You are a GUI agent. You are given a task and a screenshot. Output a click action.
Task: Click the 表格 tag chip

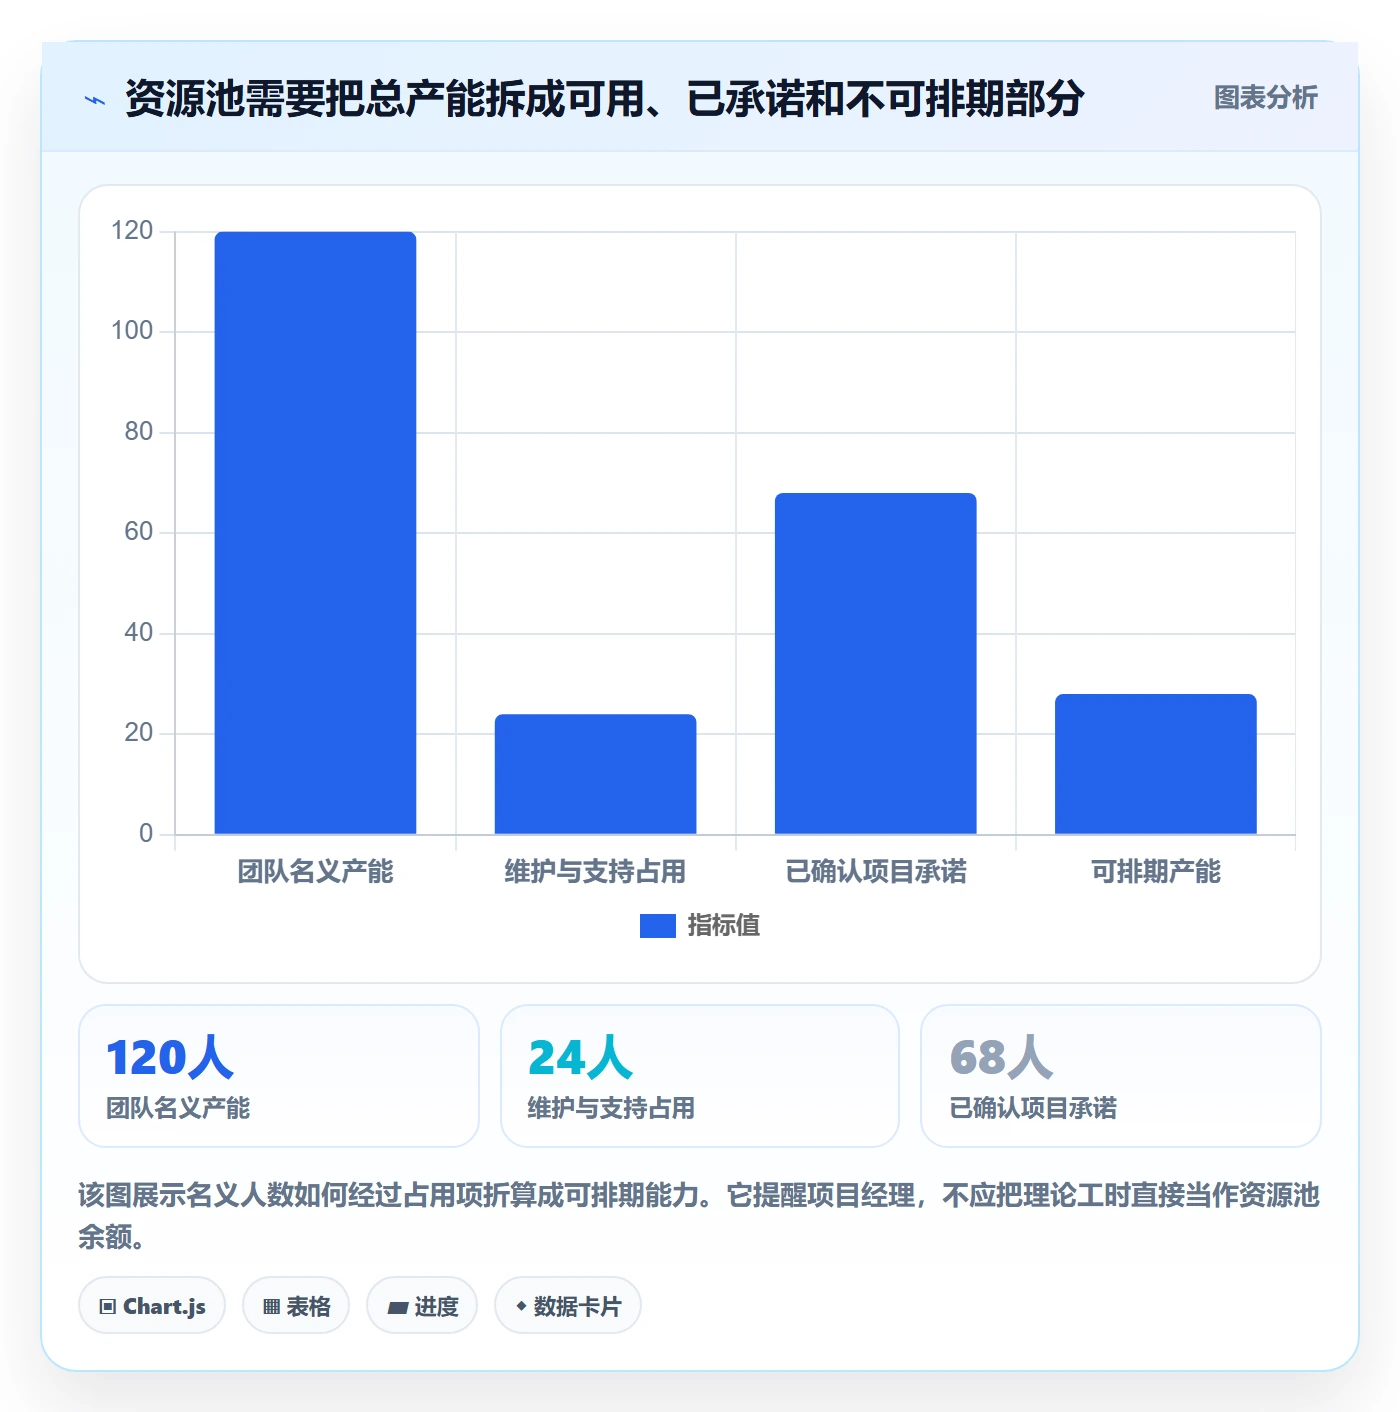[296, 1306]
